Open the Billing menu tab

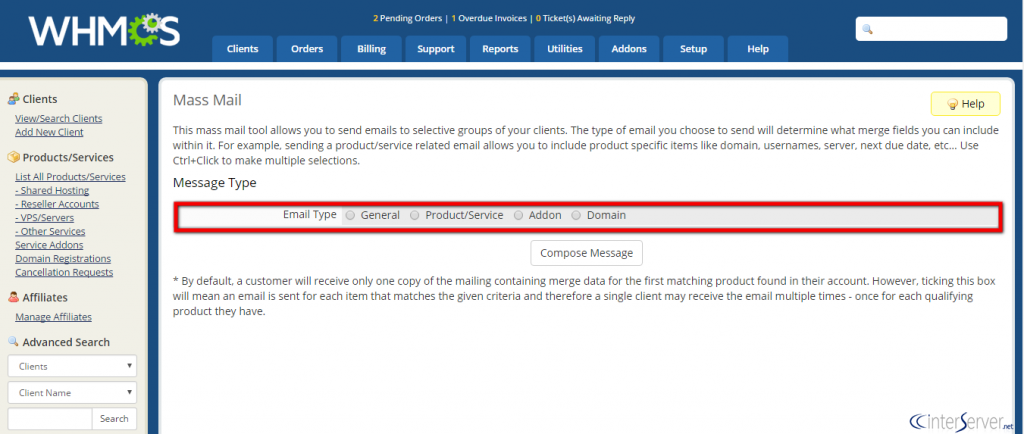click(371, 49)
